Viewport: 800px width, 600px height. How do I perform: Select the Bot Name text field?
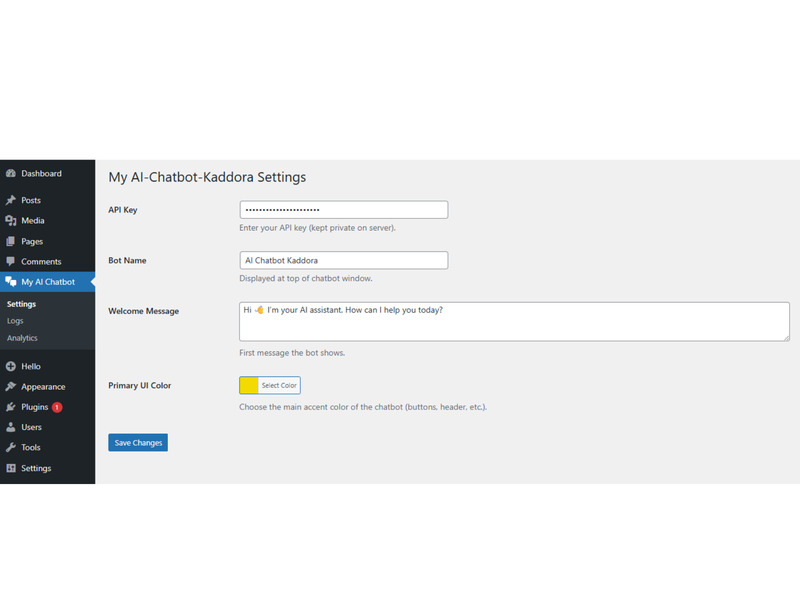(x=343, y=260)
